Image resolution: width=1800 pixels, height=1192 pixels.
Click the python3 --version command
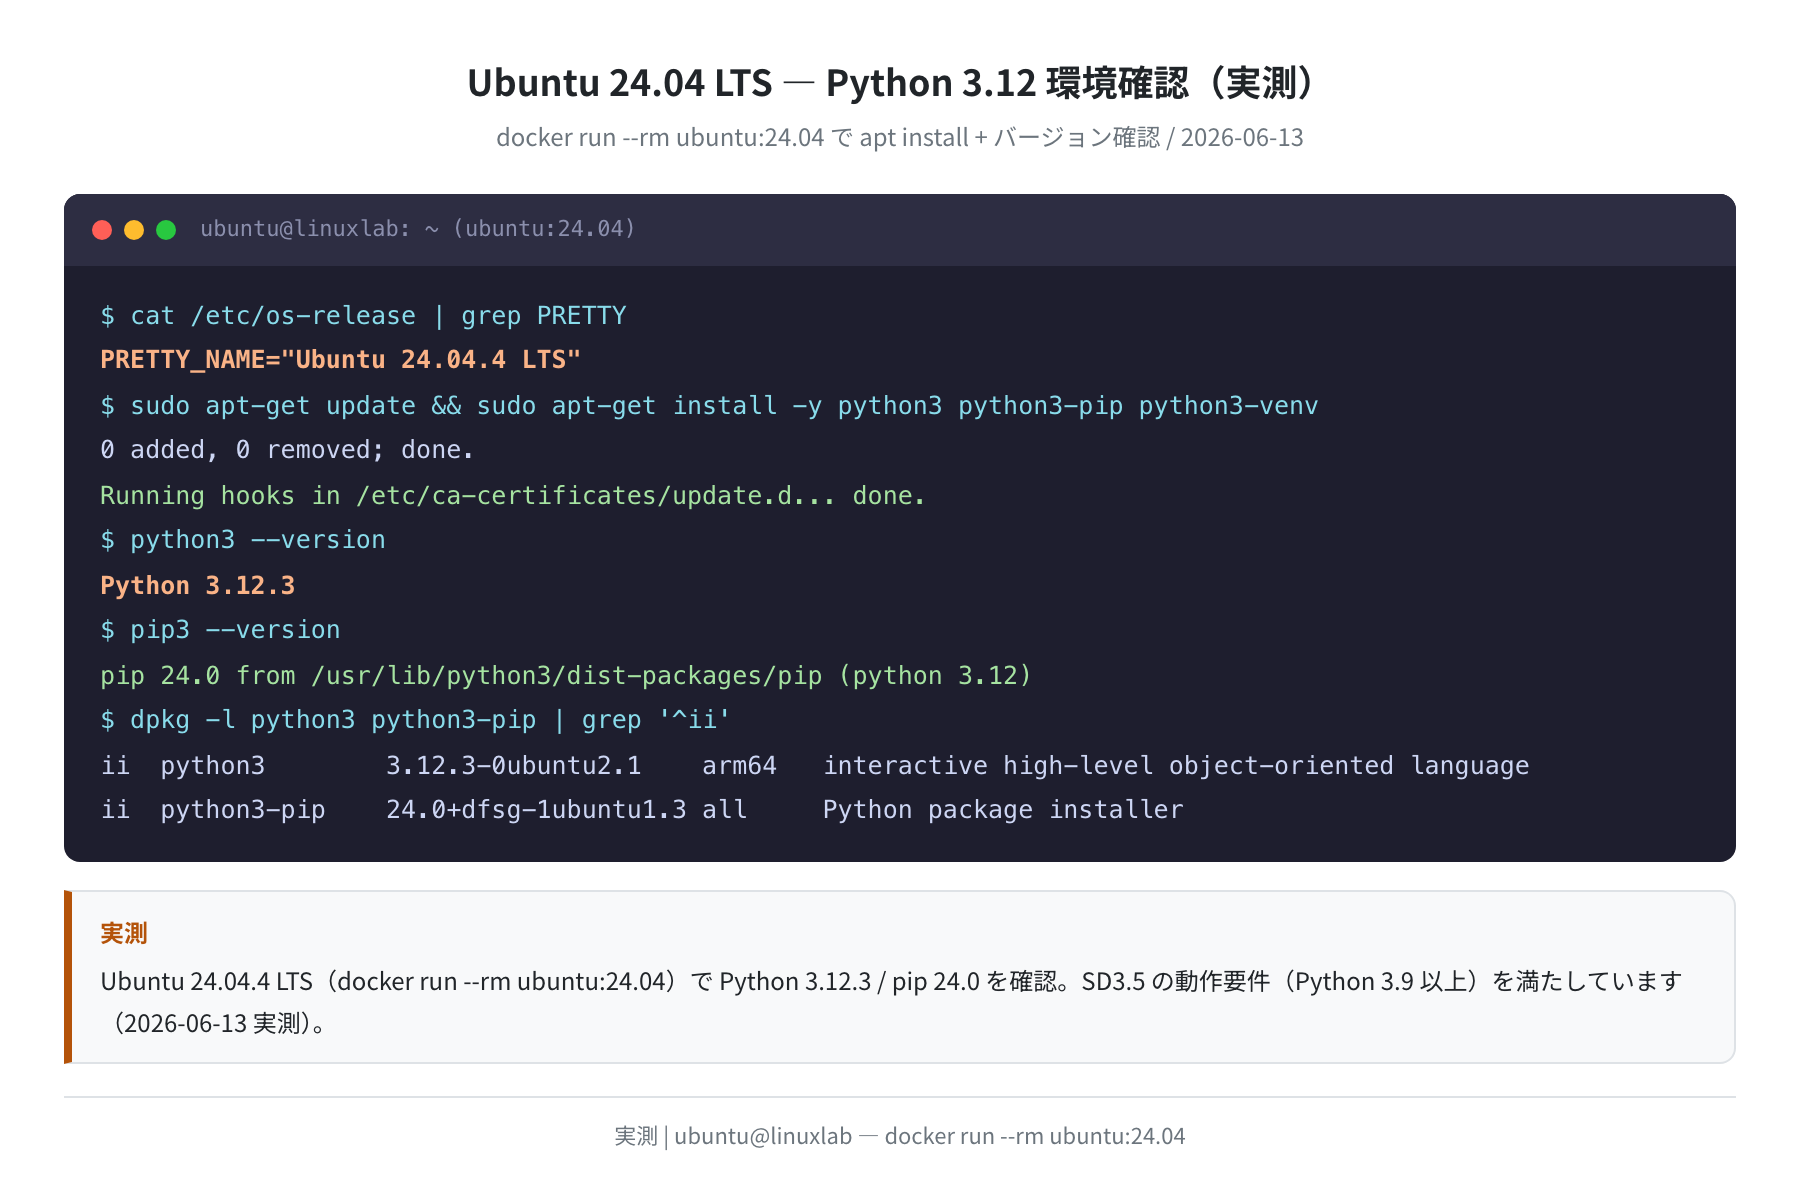(243, 540)
